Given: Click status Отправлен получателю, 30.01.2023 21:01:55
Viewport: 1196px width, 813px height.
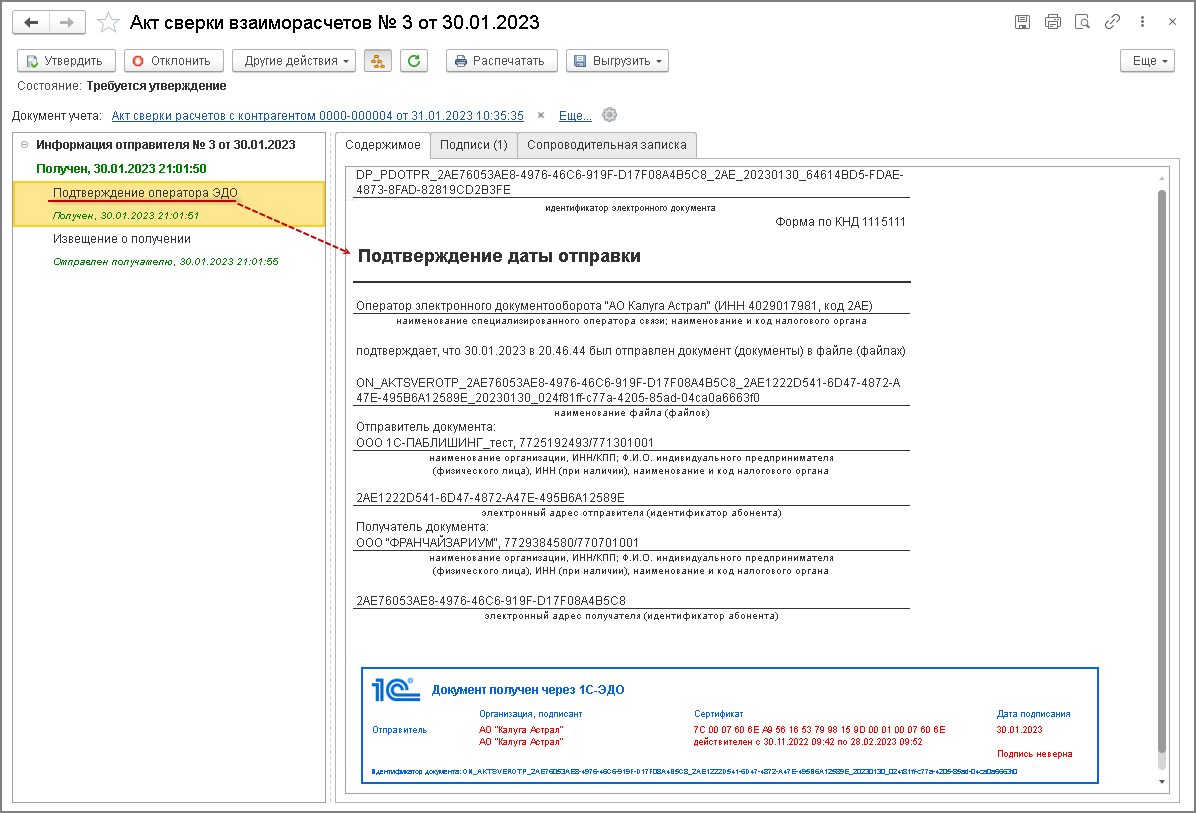Looking at the screenshot, I should coord(166,262).
